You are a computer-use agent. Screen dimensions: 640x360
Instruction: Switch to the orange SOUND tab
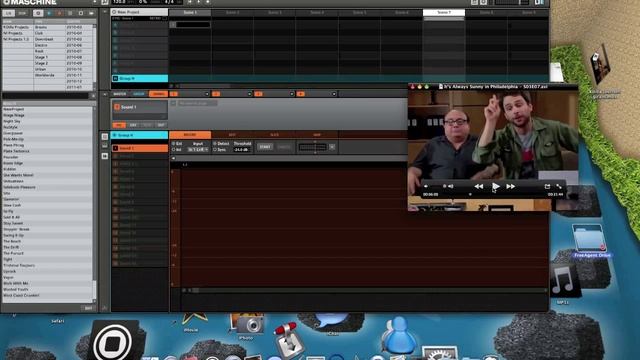pos(158,94)
